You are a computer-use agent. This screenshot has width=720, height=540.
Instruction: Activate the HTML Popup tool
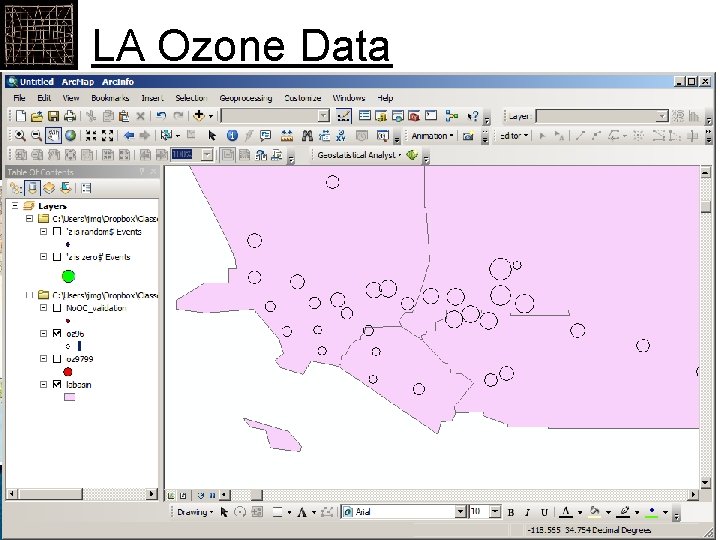tap(265, 135)
